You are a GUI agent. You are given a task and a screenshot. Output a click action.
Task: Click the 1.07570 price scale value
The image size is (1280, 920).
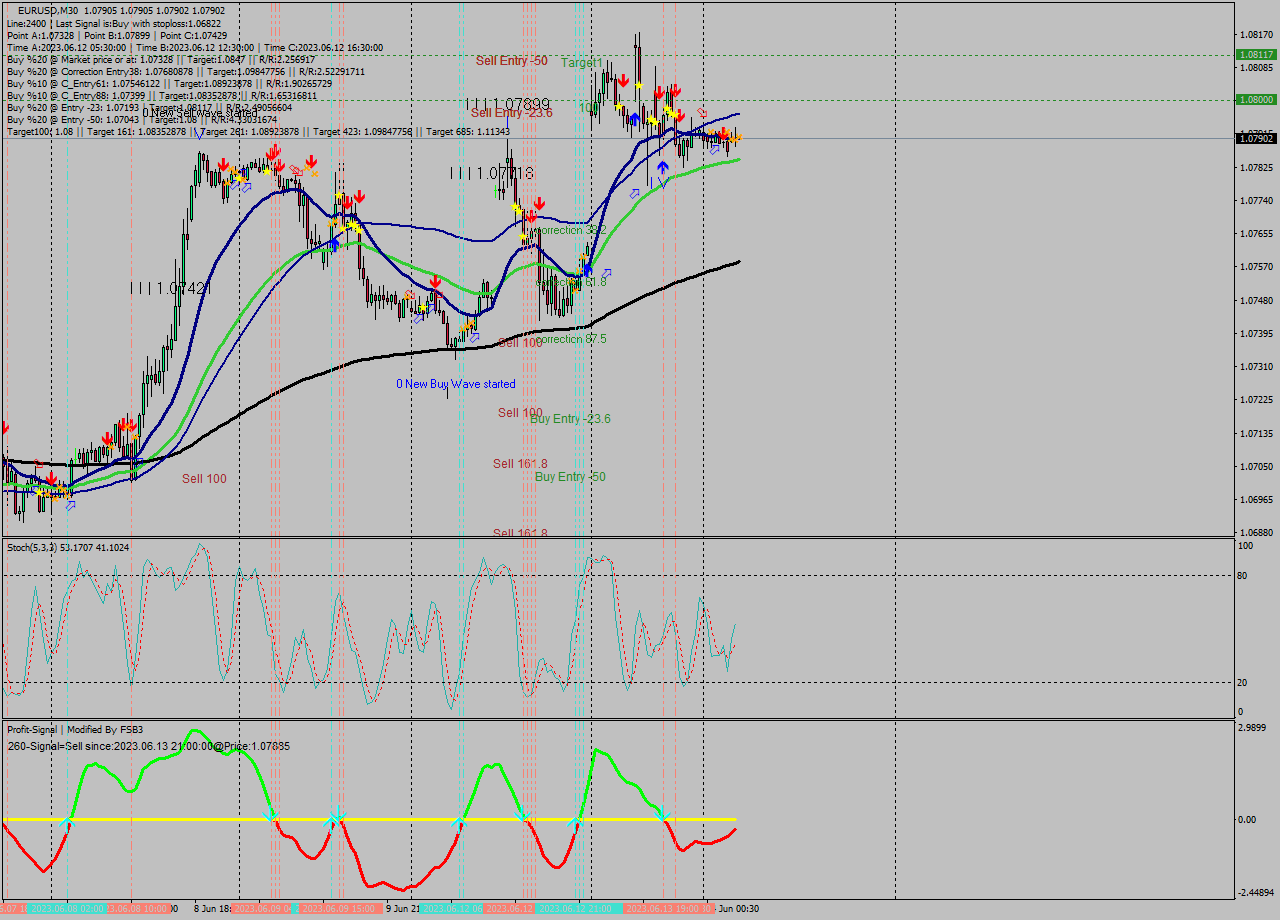pos(1256,267)
